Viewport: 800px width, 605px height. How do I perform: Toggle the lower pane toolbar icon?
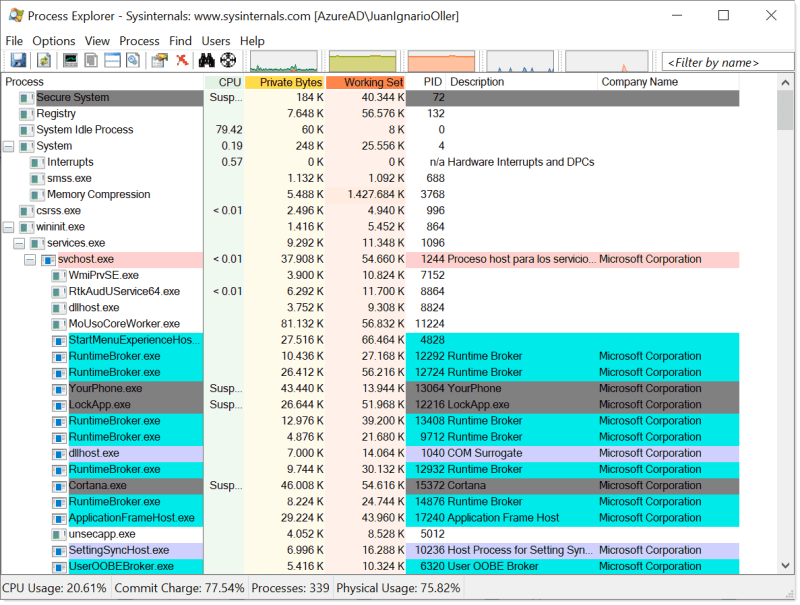pos(112,60)
